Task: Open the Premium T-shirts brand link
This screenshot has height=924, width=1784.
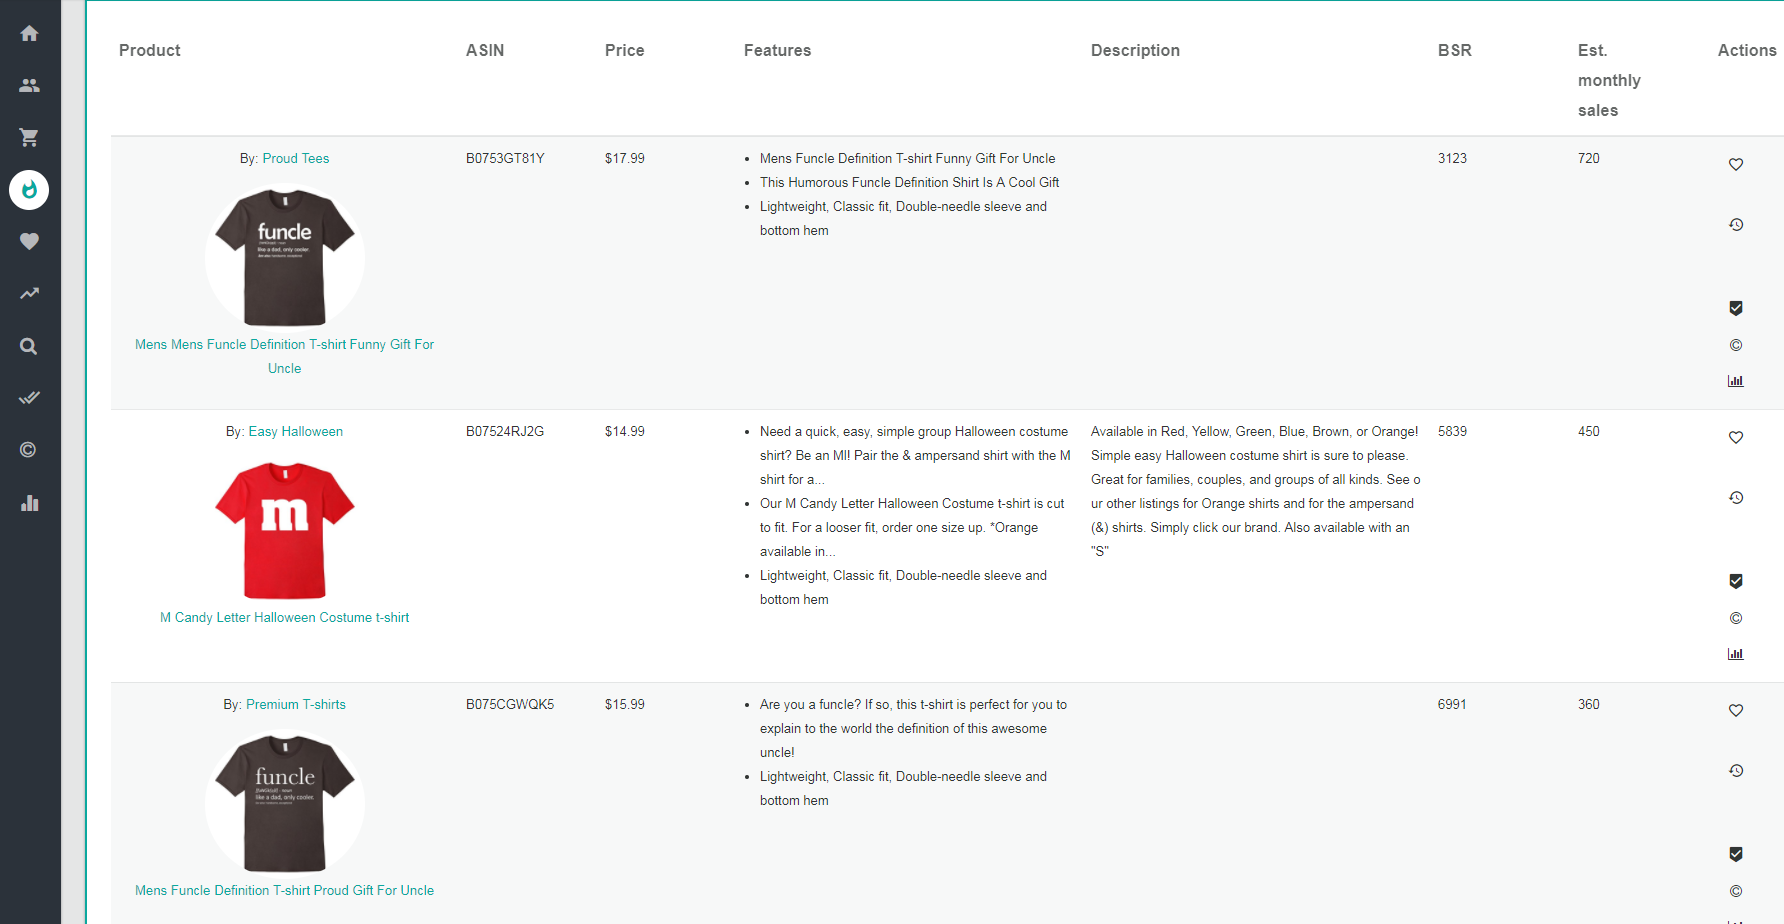Action: (x=296, y=704)
